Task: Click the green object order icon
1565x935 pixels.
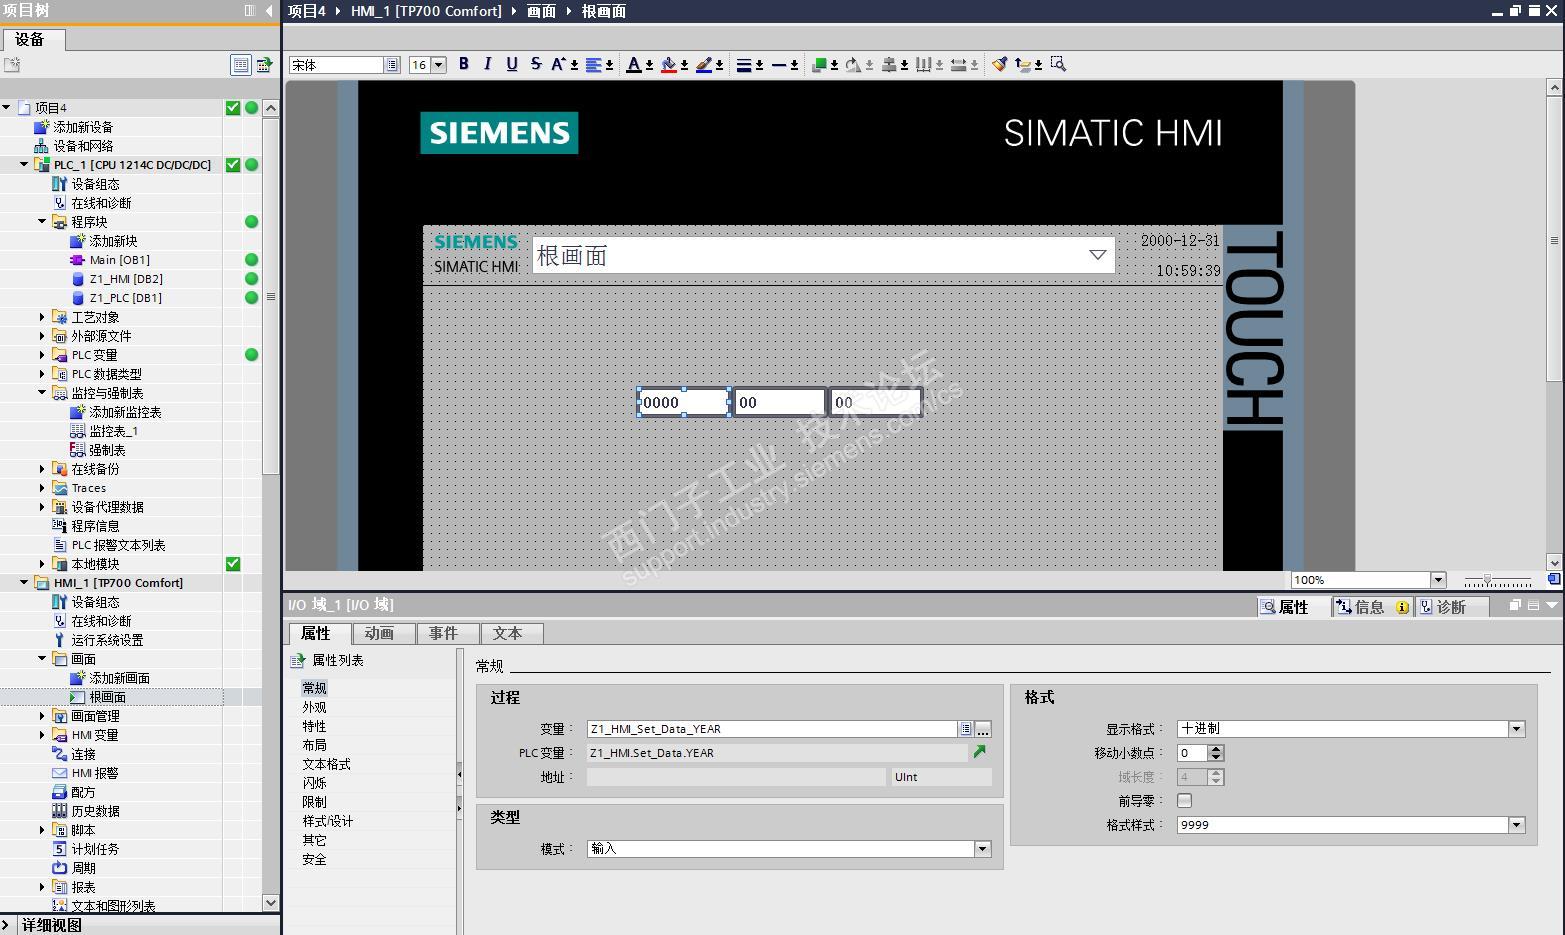Action: (819, 65)
